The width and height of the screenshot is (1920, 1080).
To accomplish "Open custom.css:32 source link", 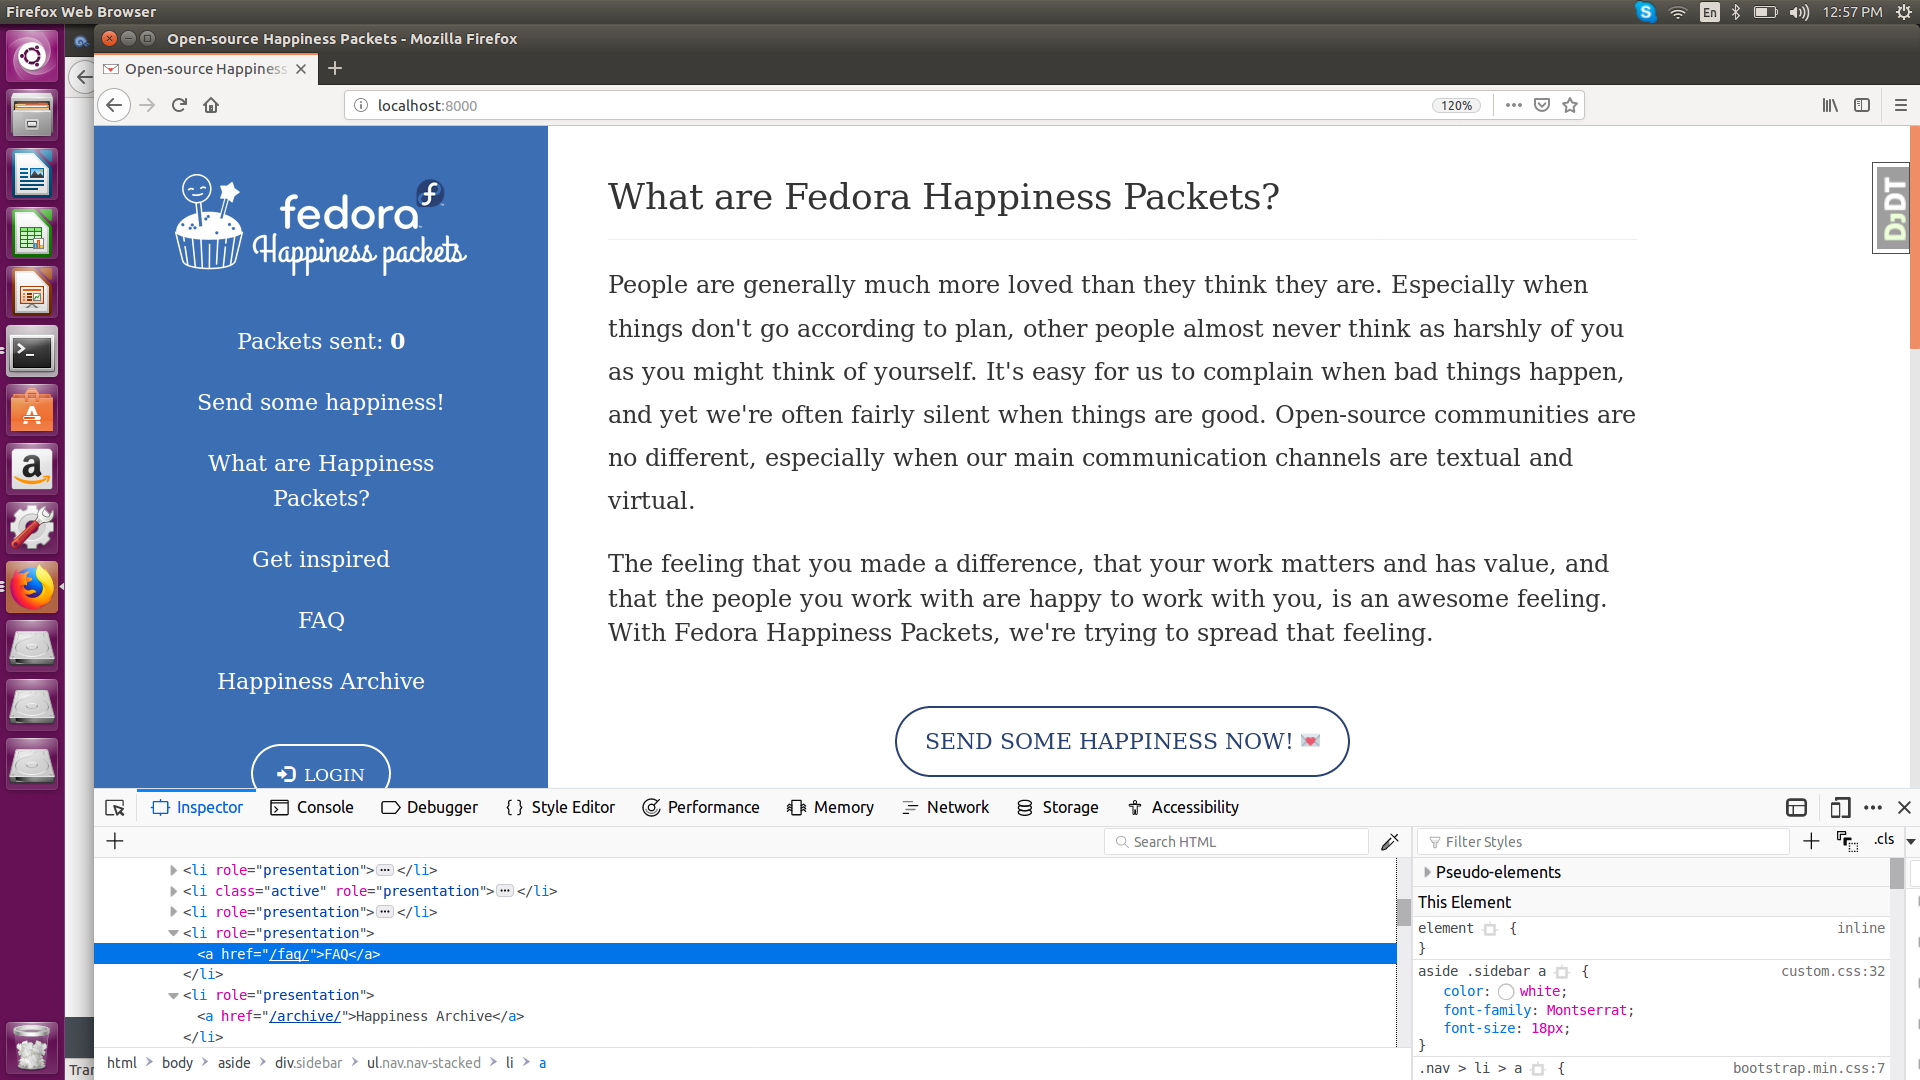I will coord(1833,972).
